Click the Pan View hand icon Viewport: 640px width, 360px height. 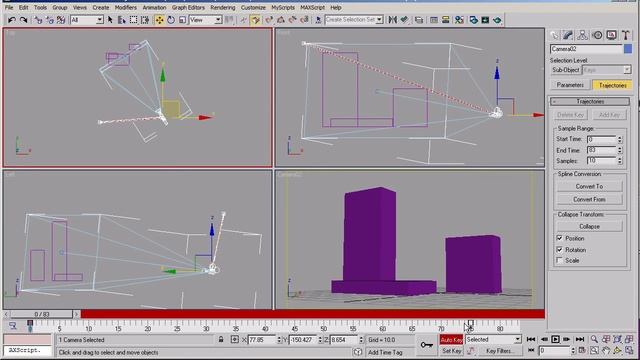pos(605,350)
